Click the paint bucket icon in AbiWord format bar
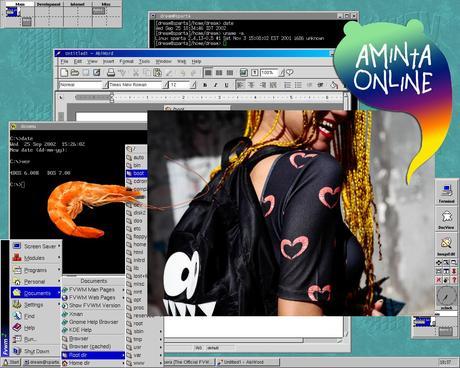This screenshot has height=368, width=460. [334, 85]
